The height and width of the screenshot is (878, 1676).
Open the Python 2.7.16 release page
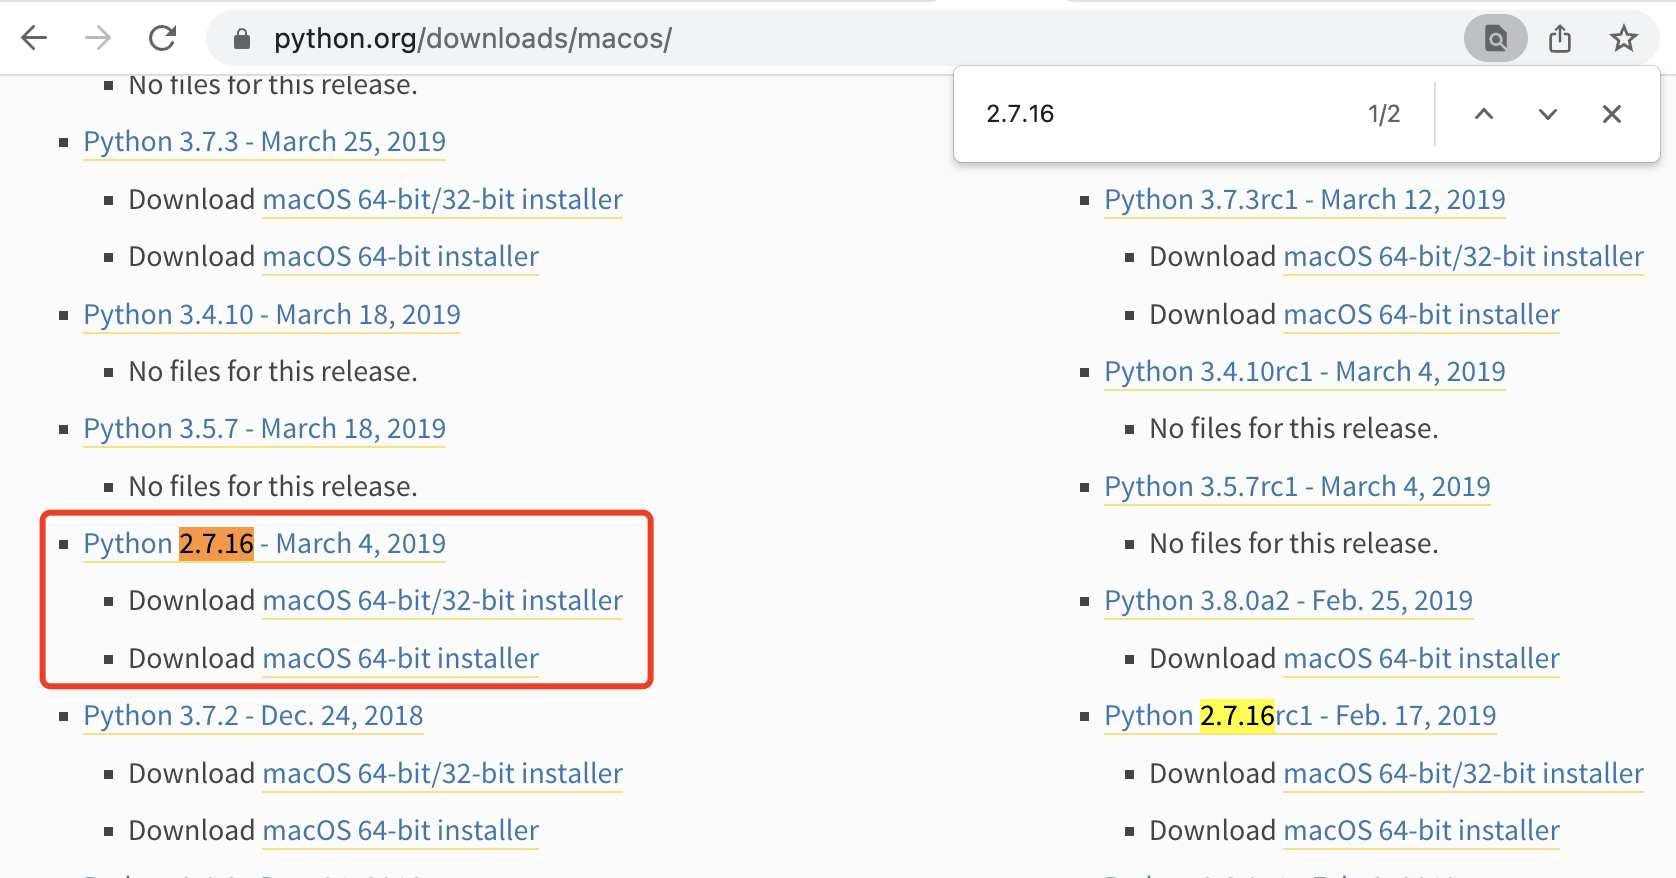(x=263, y=543)
